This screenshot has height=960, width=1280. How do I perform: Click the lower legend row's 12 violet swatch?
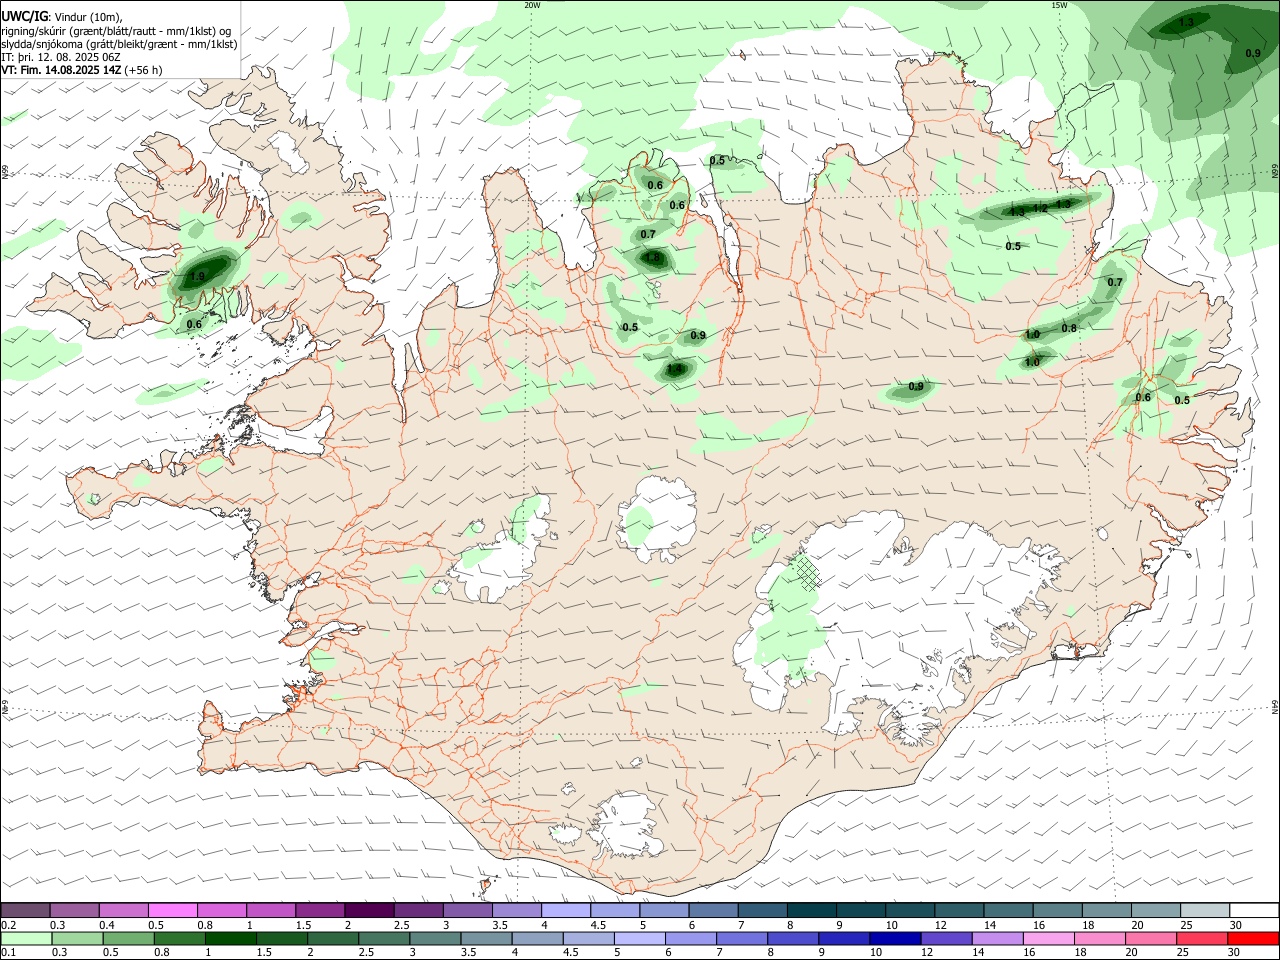[x=946, y=938]
